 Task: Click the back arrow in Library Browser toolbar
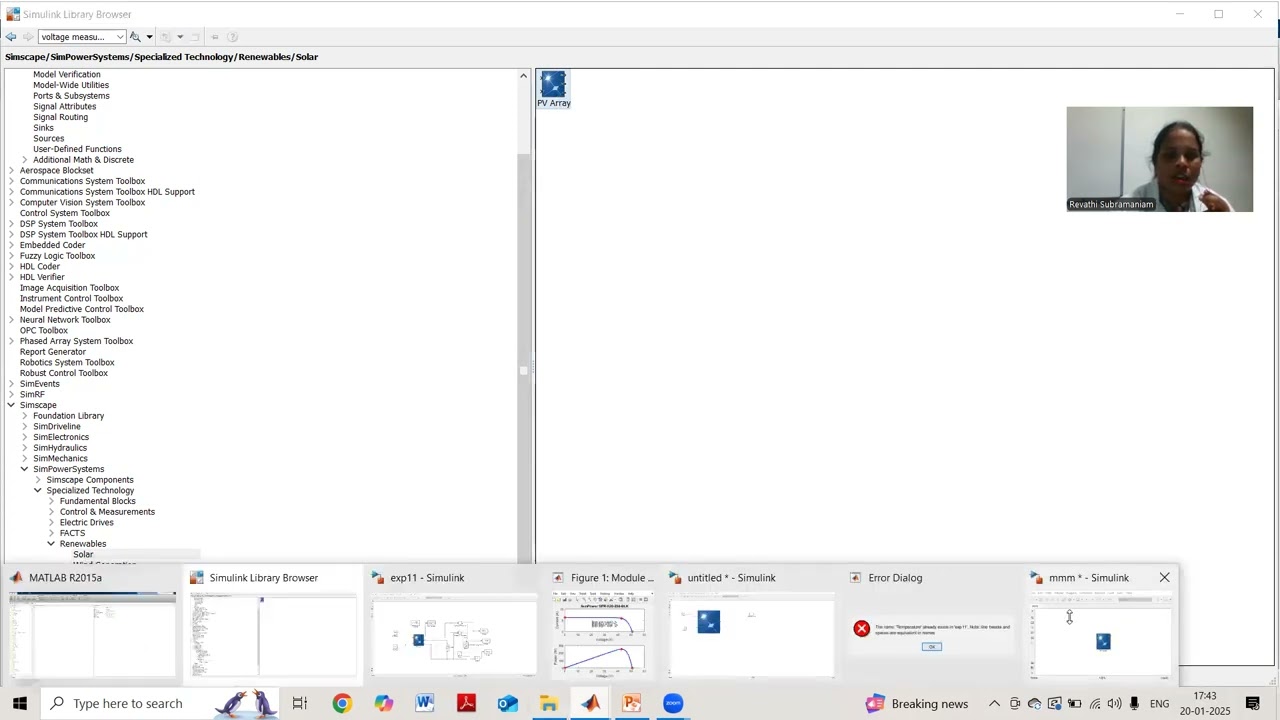[11, 37]
